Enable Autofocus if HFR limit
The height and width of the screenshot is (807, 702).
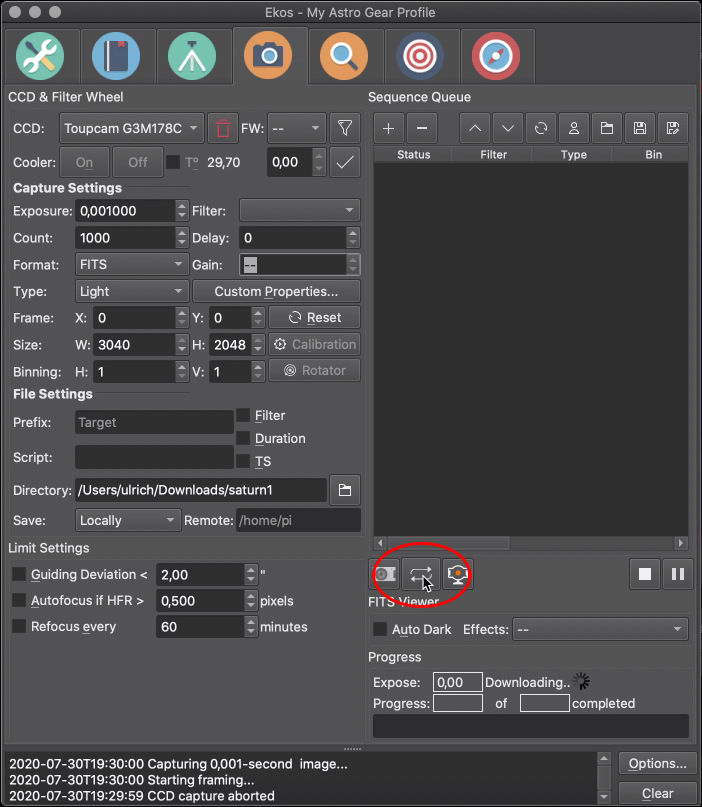tap(19, 600)
